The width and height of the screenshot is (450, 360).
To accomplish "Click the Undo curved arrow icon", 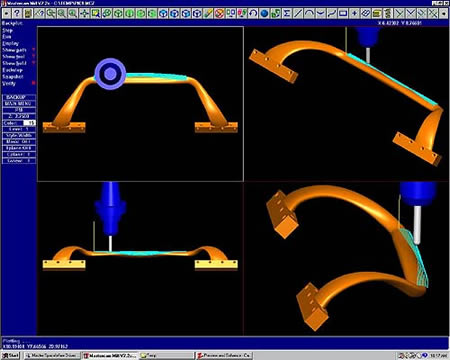I will click(253, 13).
